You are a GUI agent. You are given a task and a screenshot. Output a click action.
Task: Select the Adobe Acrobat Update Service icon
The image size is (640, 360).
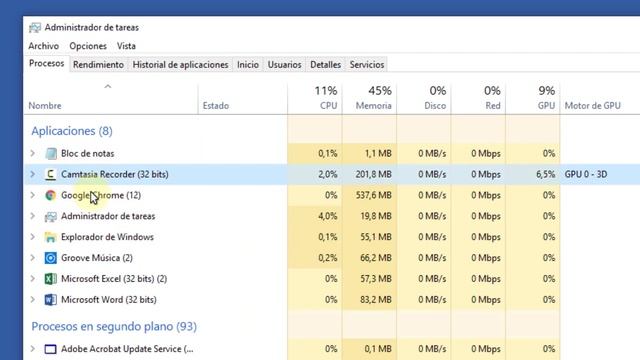coord(51,349)
